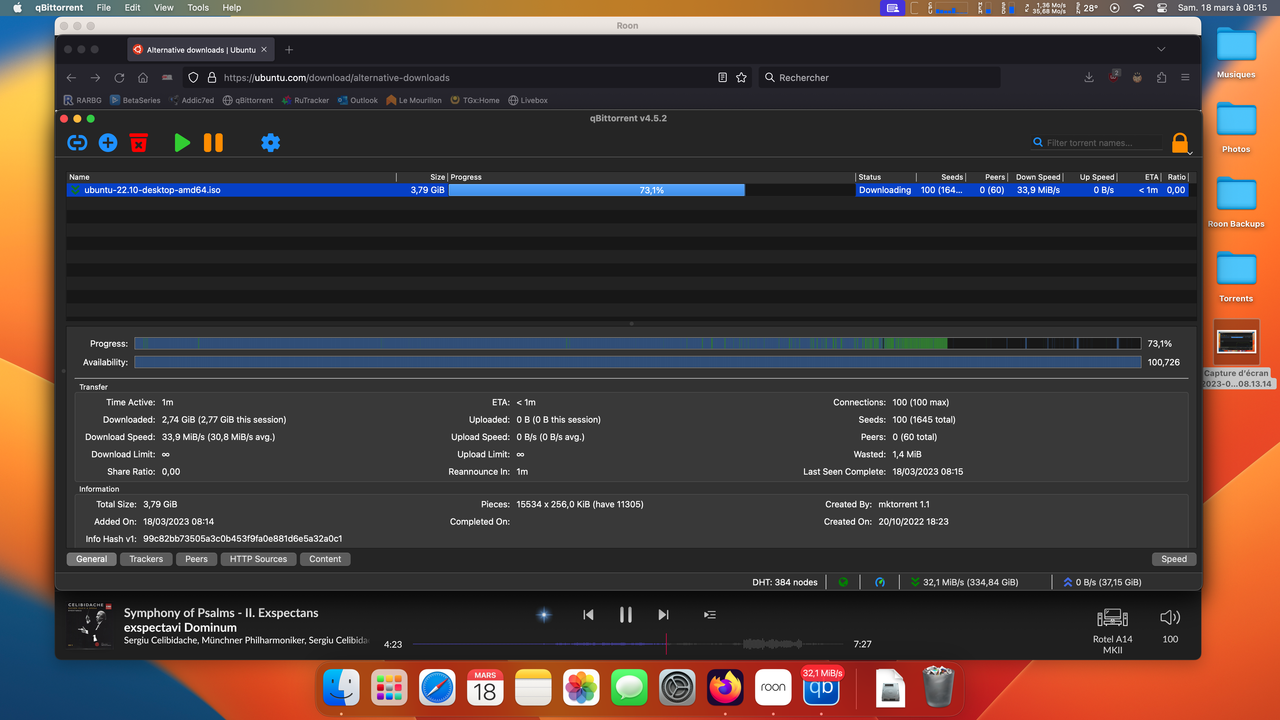The image size is (1280, 720).
Task: Open the Torrents folder on desktop
Action: 1236,275
